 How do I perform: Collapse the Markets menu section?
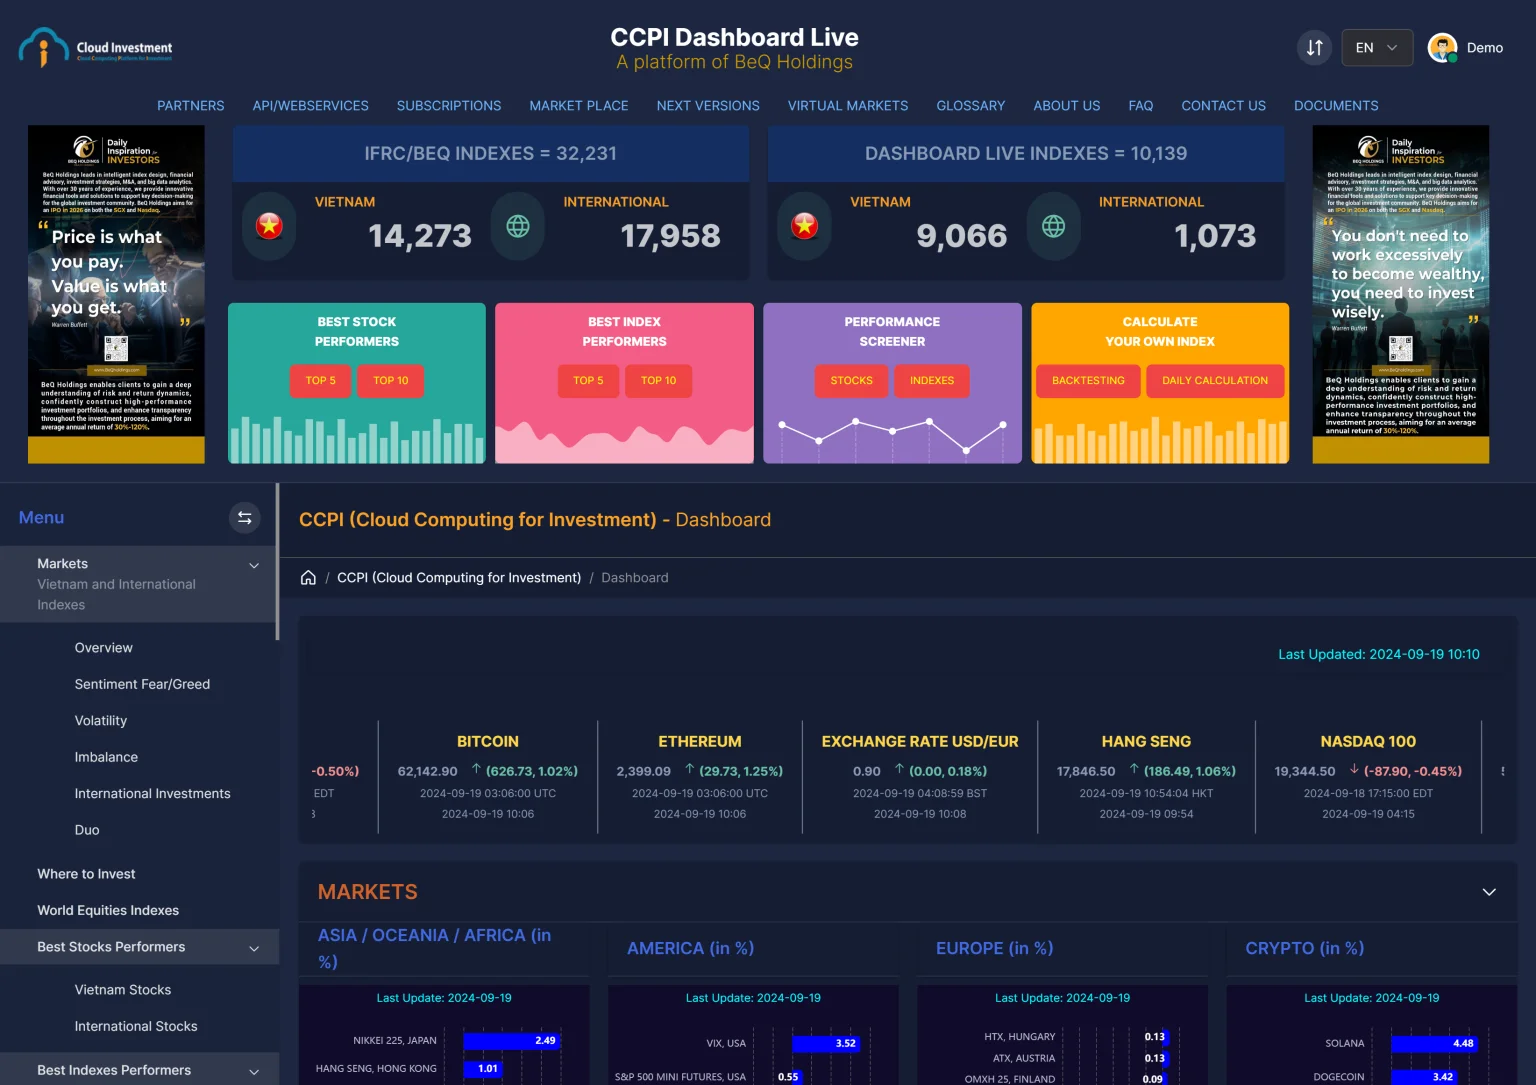[x=254, y=565]
